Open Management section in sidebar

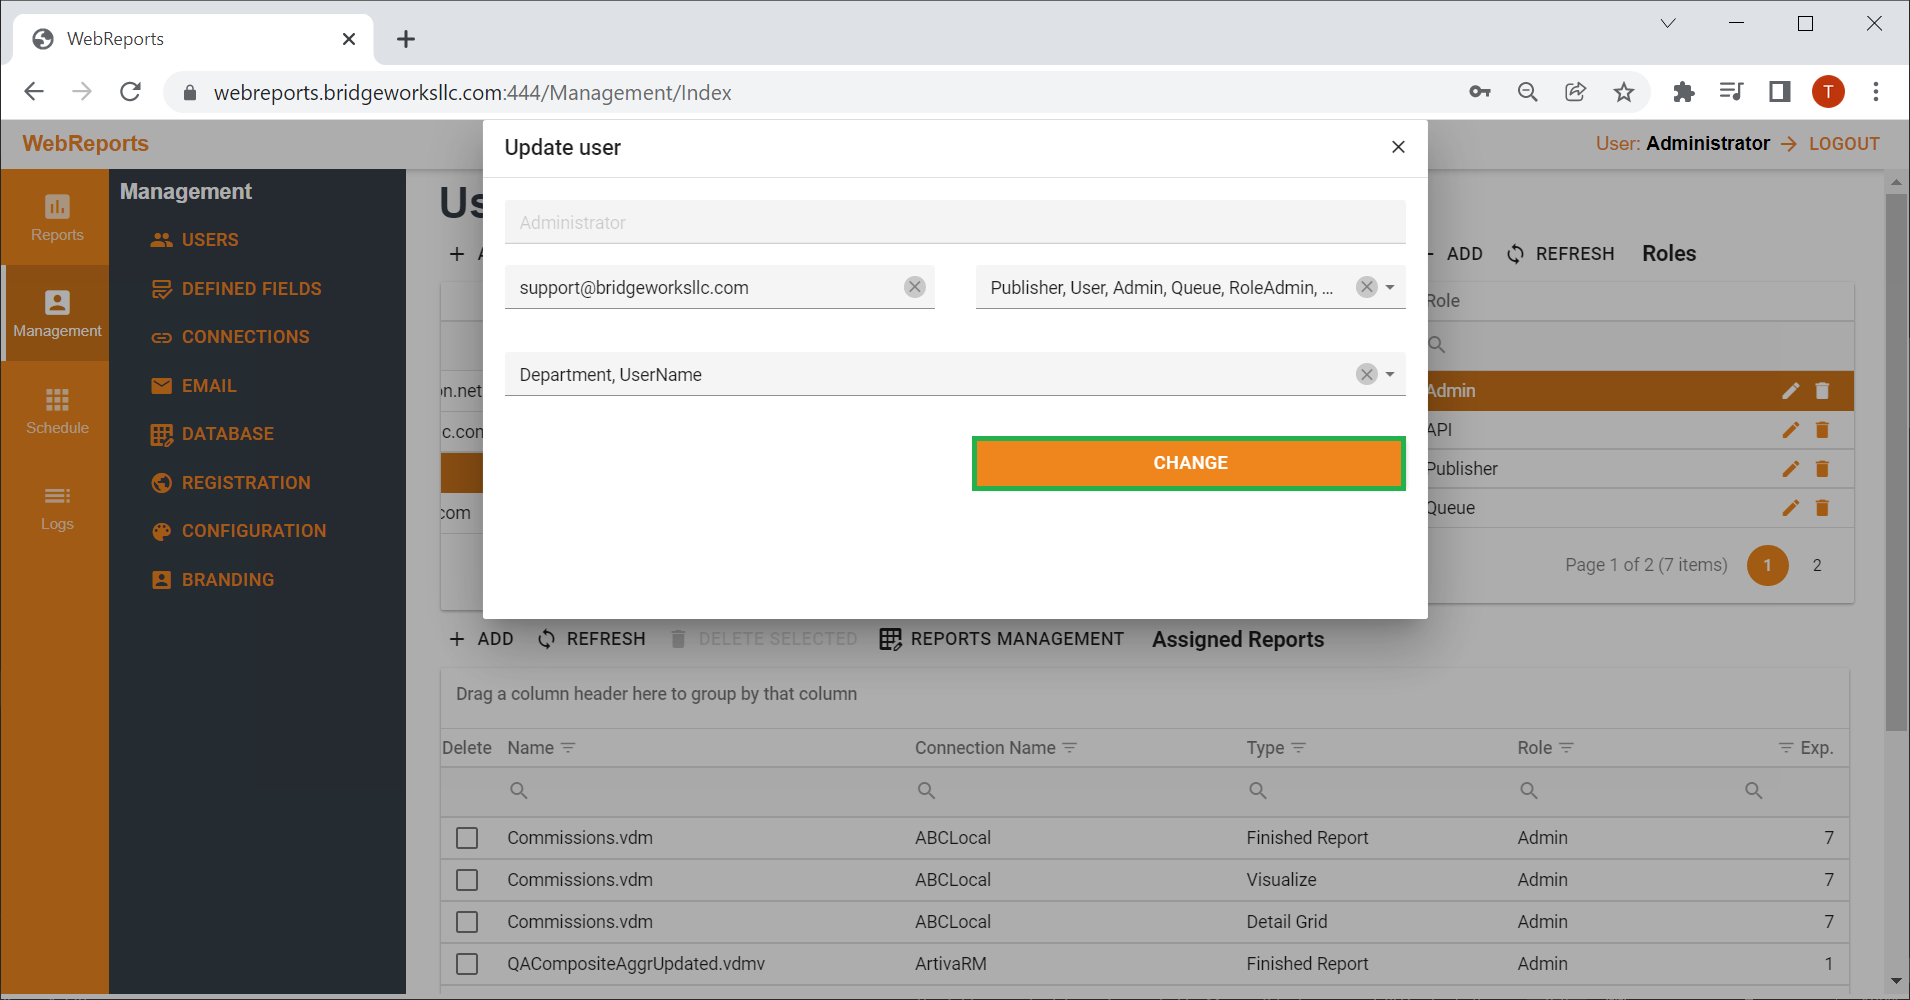coord(57,314)
